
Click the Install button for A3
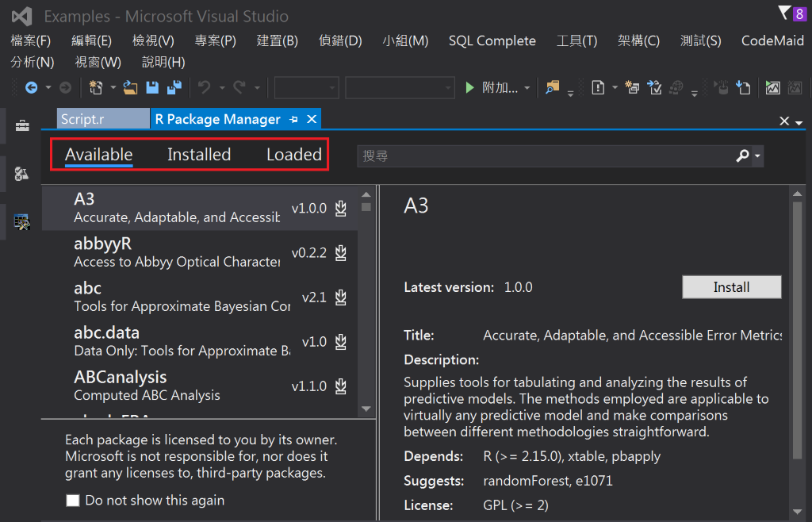click(731, 287)
